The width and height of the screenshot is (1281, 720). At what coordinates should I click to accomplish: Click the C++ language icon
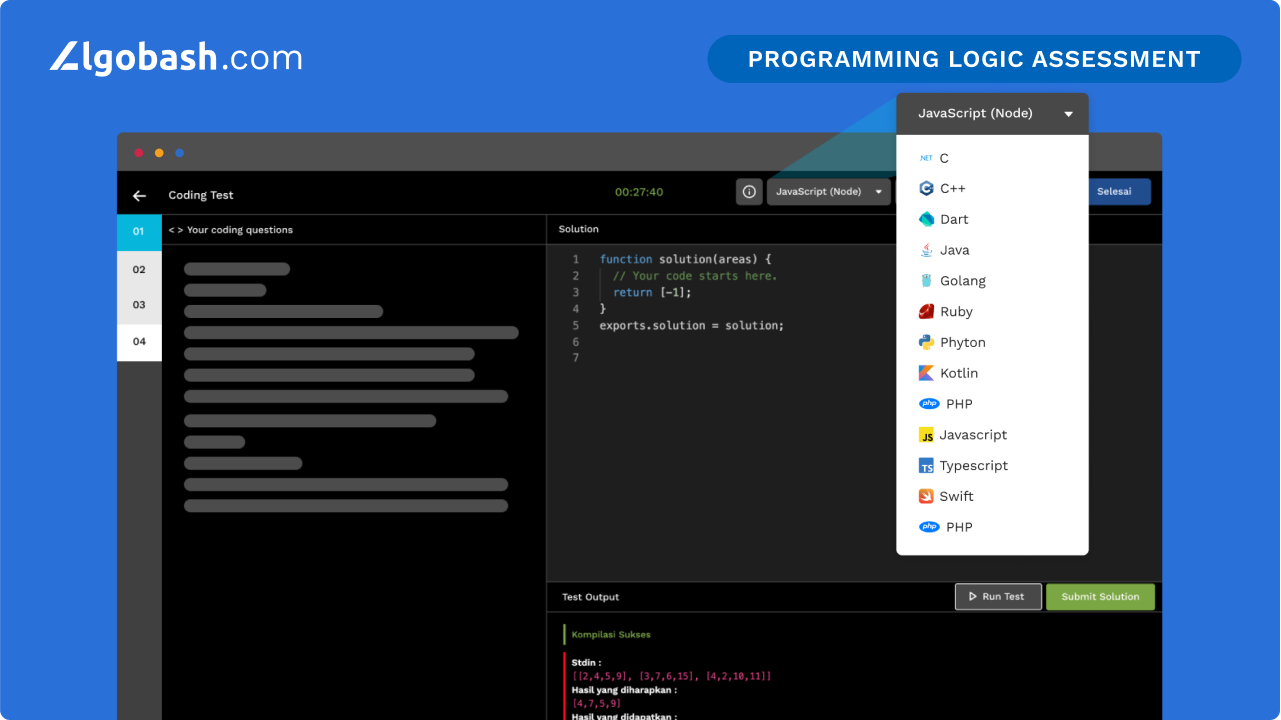tap(926, 188)
